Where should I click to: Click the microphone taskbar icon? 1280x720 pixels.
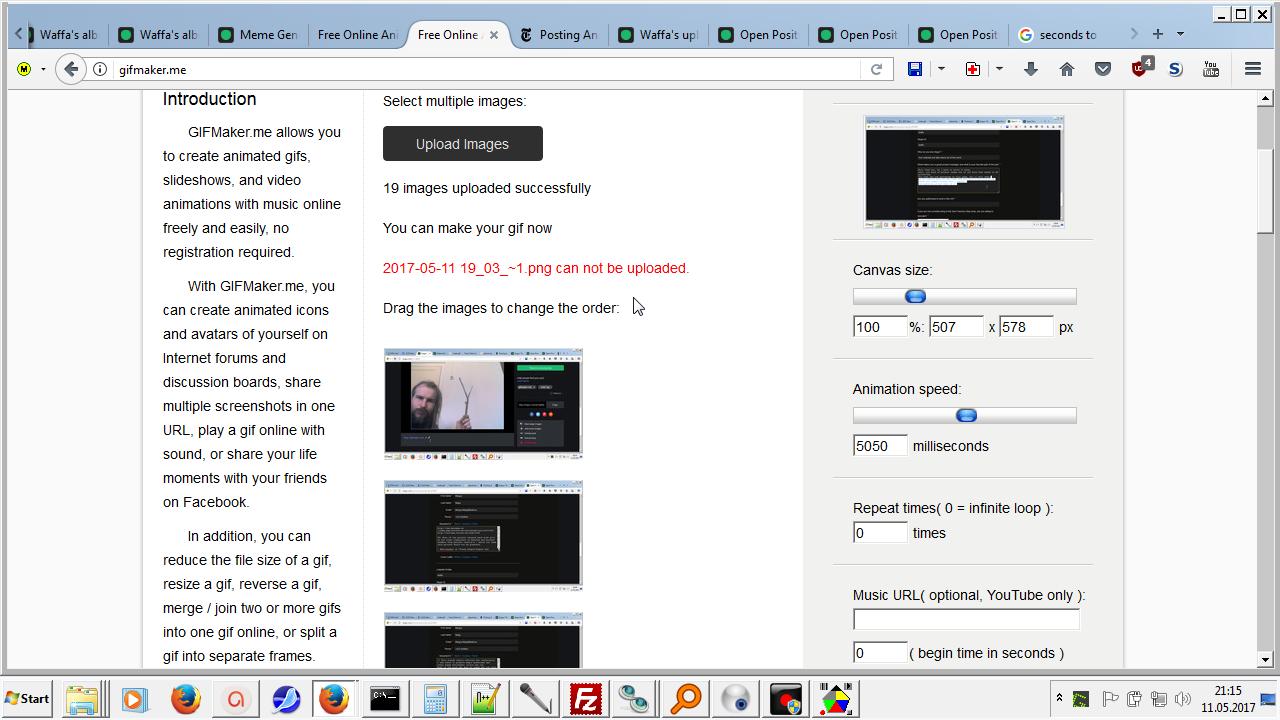click(535, 698)
